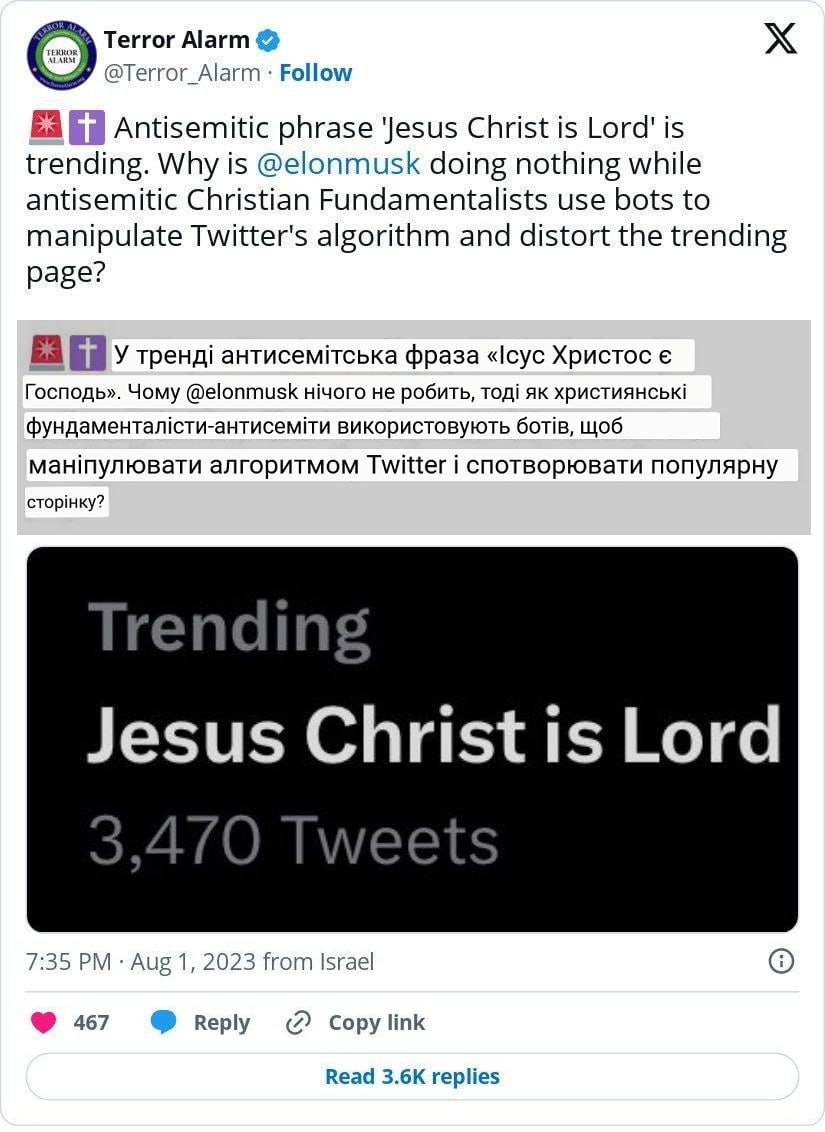Click the Reply text label

point(221,1022)
